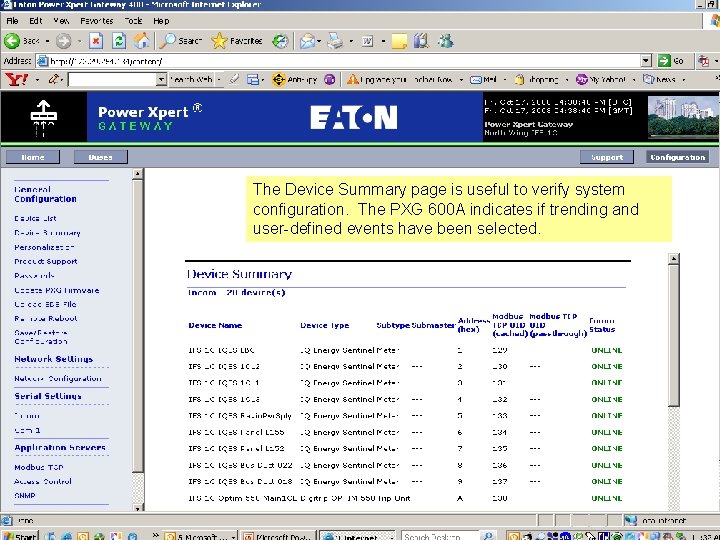Click the My Yahoo toolbar button
This screenshot has height=540, width=720.
click(601, 79)
